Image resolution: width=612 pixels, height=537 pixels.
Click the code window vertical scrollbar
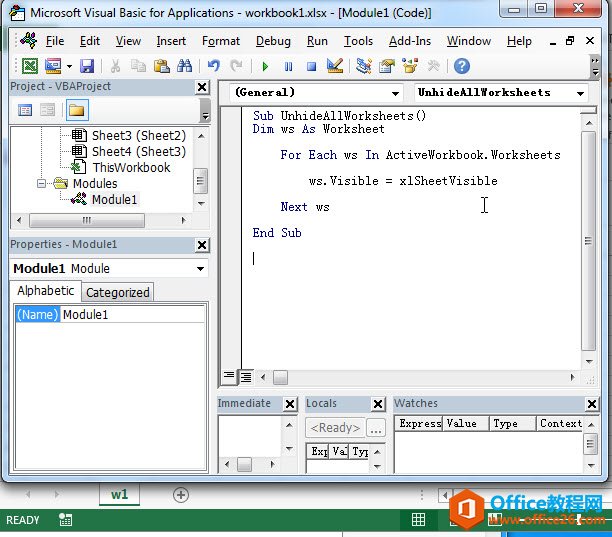589,241
